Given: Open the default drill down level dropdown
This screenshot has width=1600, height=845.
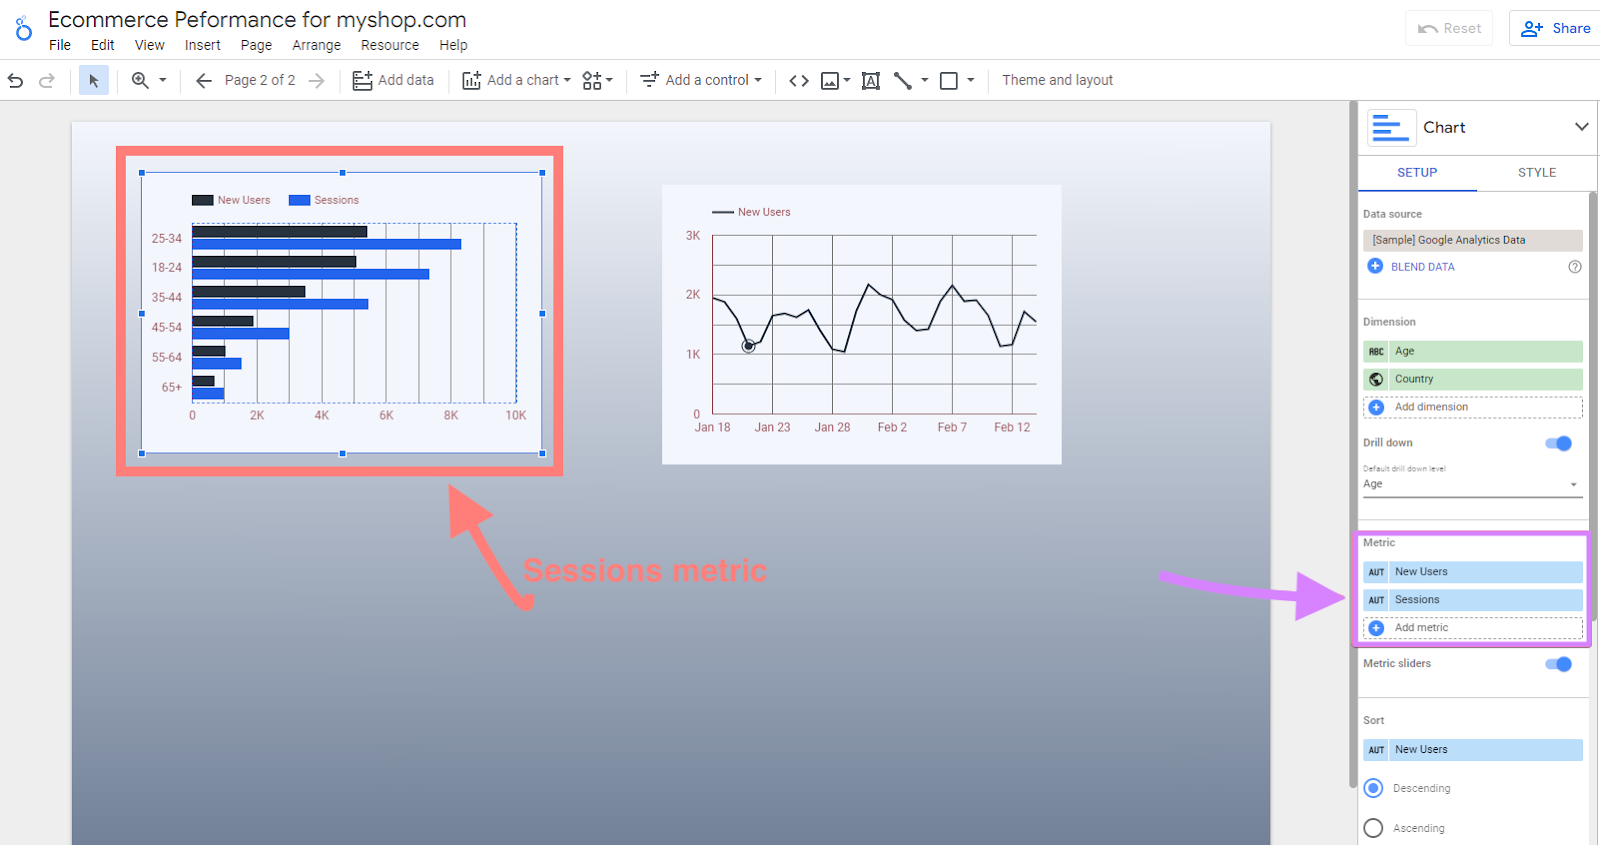Looking at the screenshot, I should [1471, 484].
